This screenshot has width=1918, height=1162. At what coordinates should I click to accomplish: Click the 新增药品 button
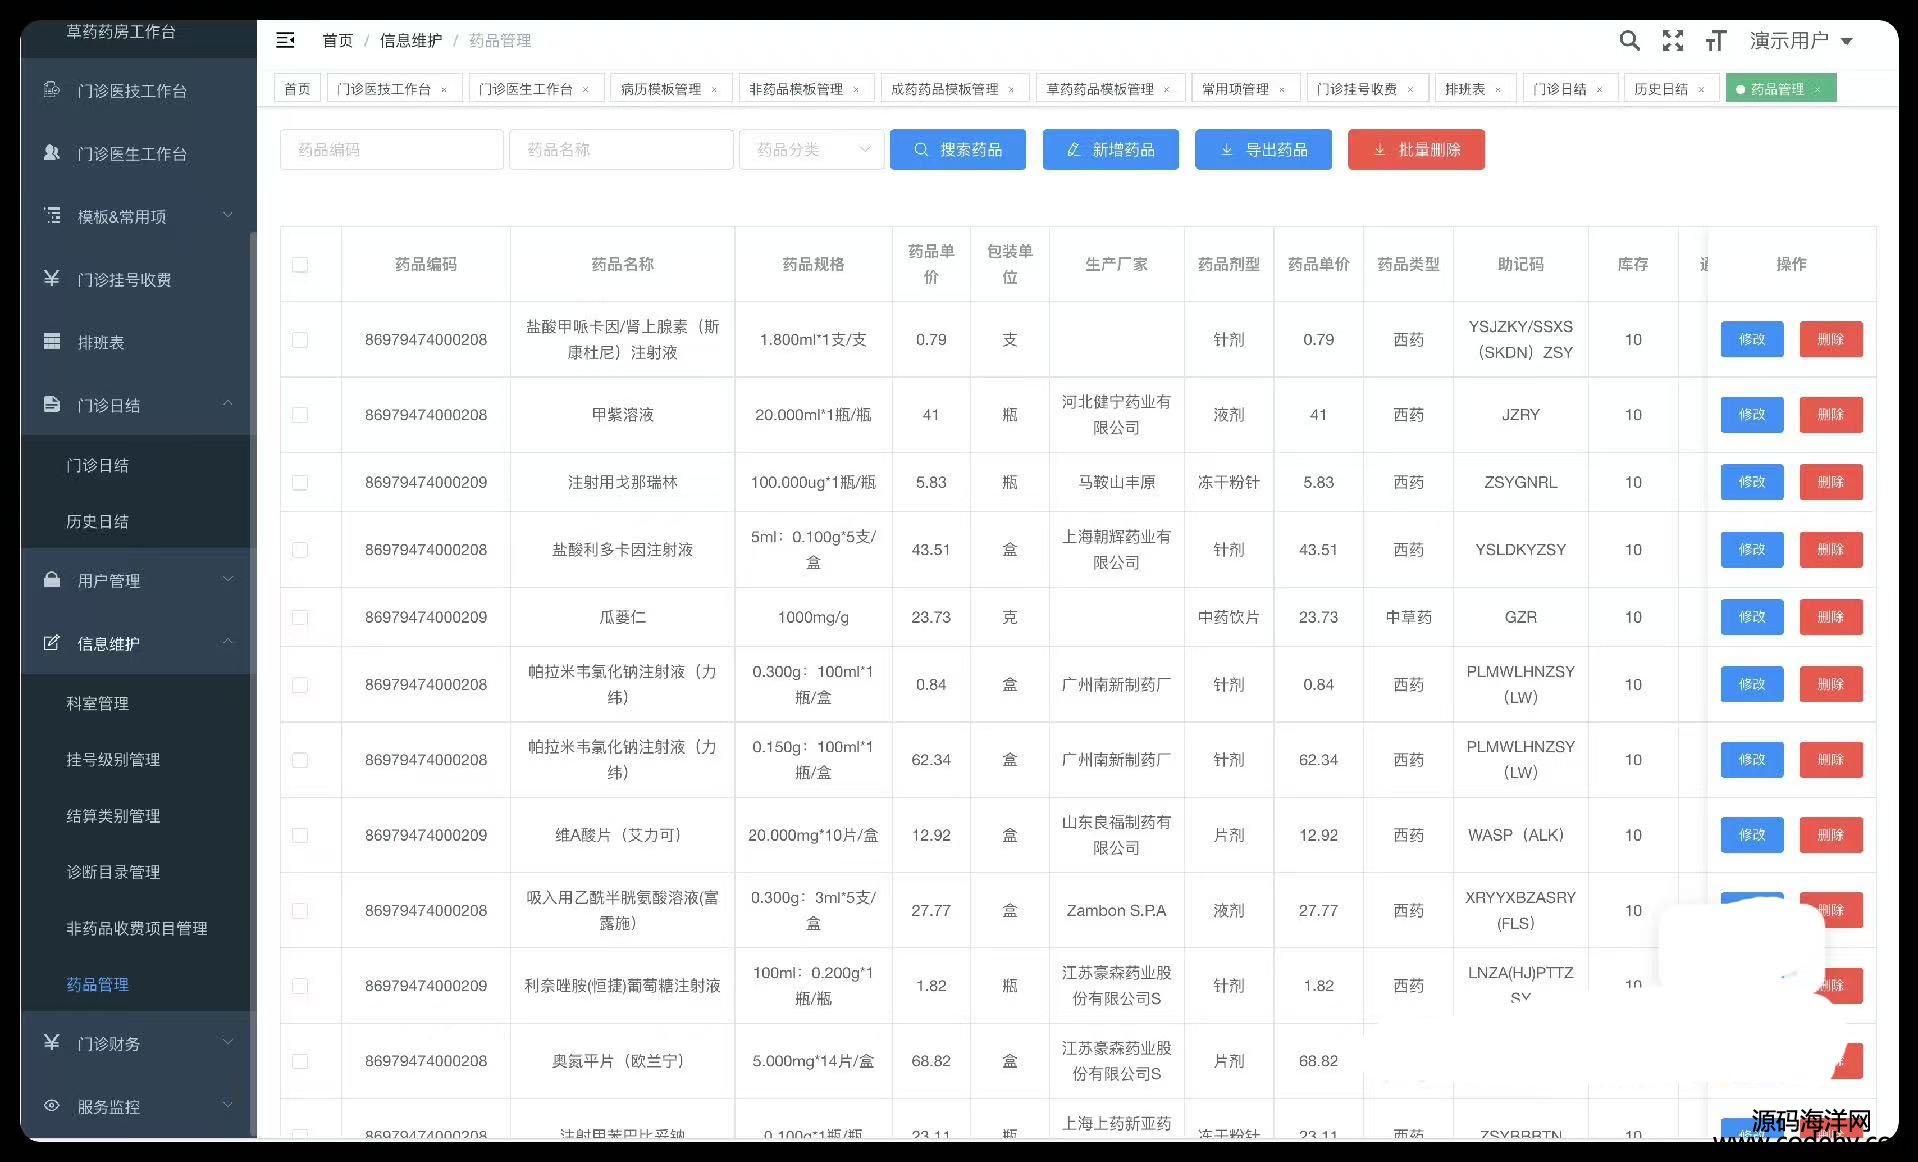point(1110,150)
